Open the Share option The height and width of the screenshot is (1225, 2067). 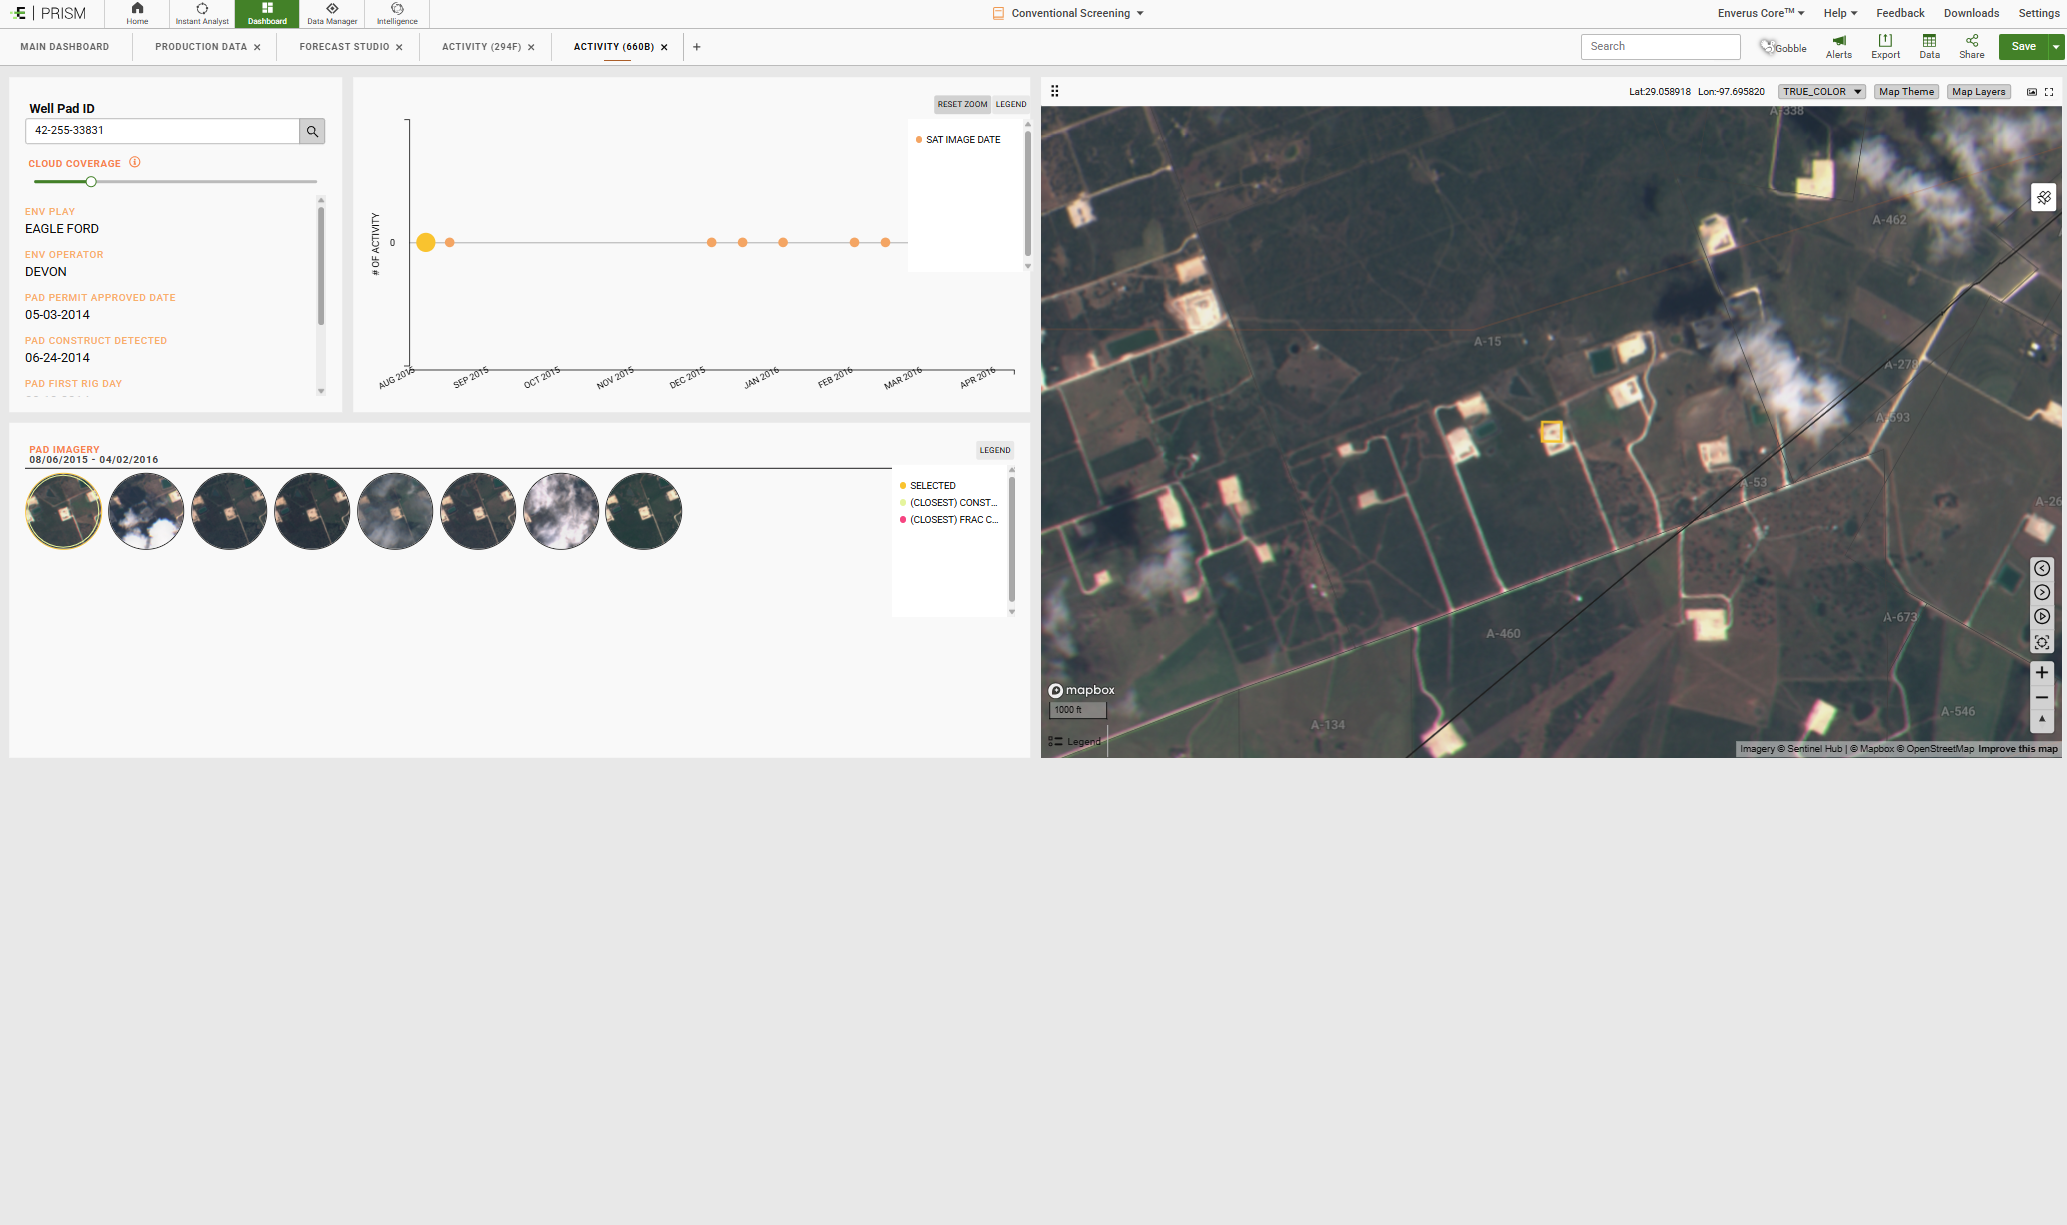[x=1971, y=46]
